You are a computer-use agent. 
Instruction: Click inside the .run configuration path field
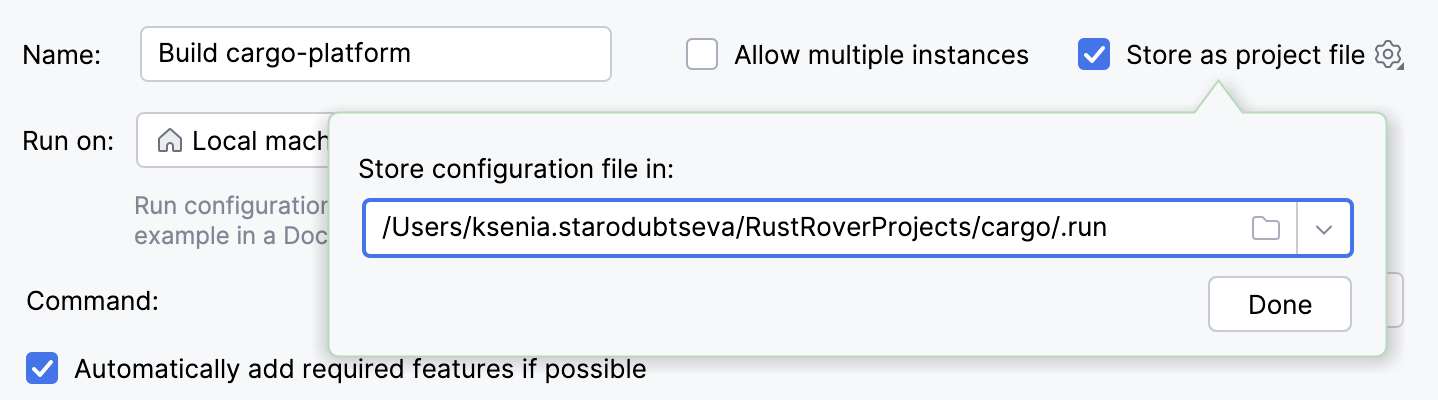[800, 228]
